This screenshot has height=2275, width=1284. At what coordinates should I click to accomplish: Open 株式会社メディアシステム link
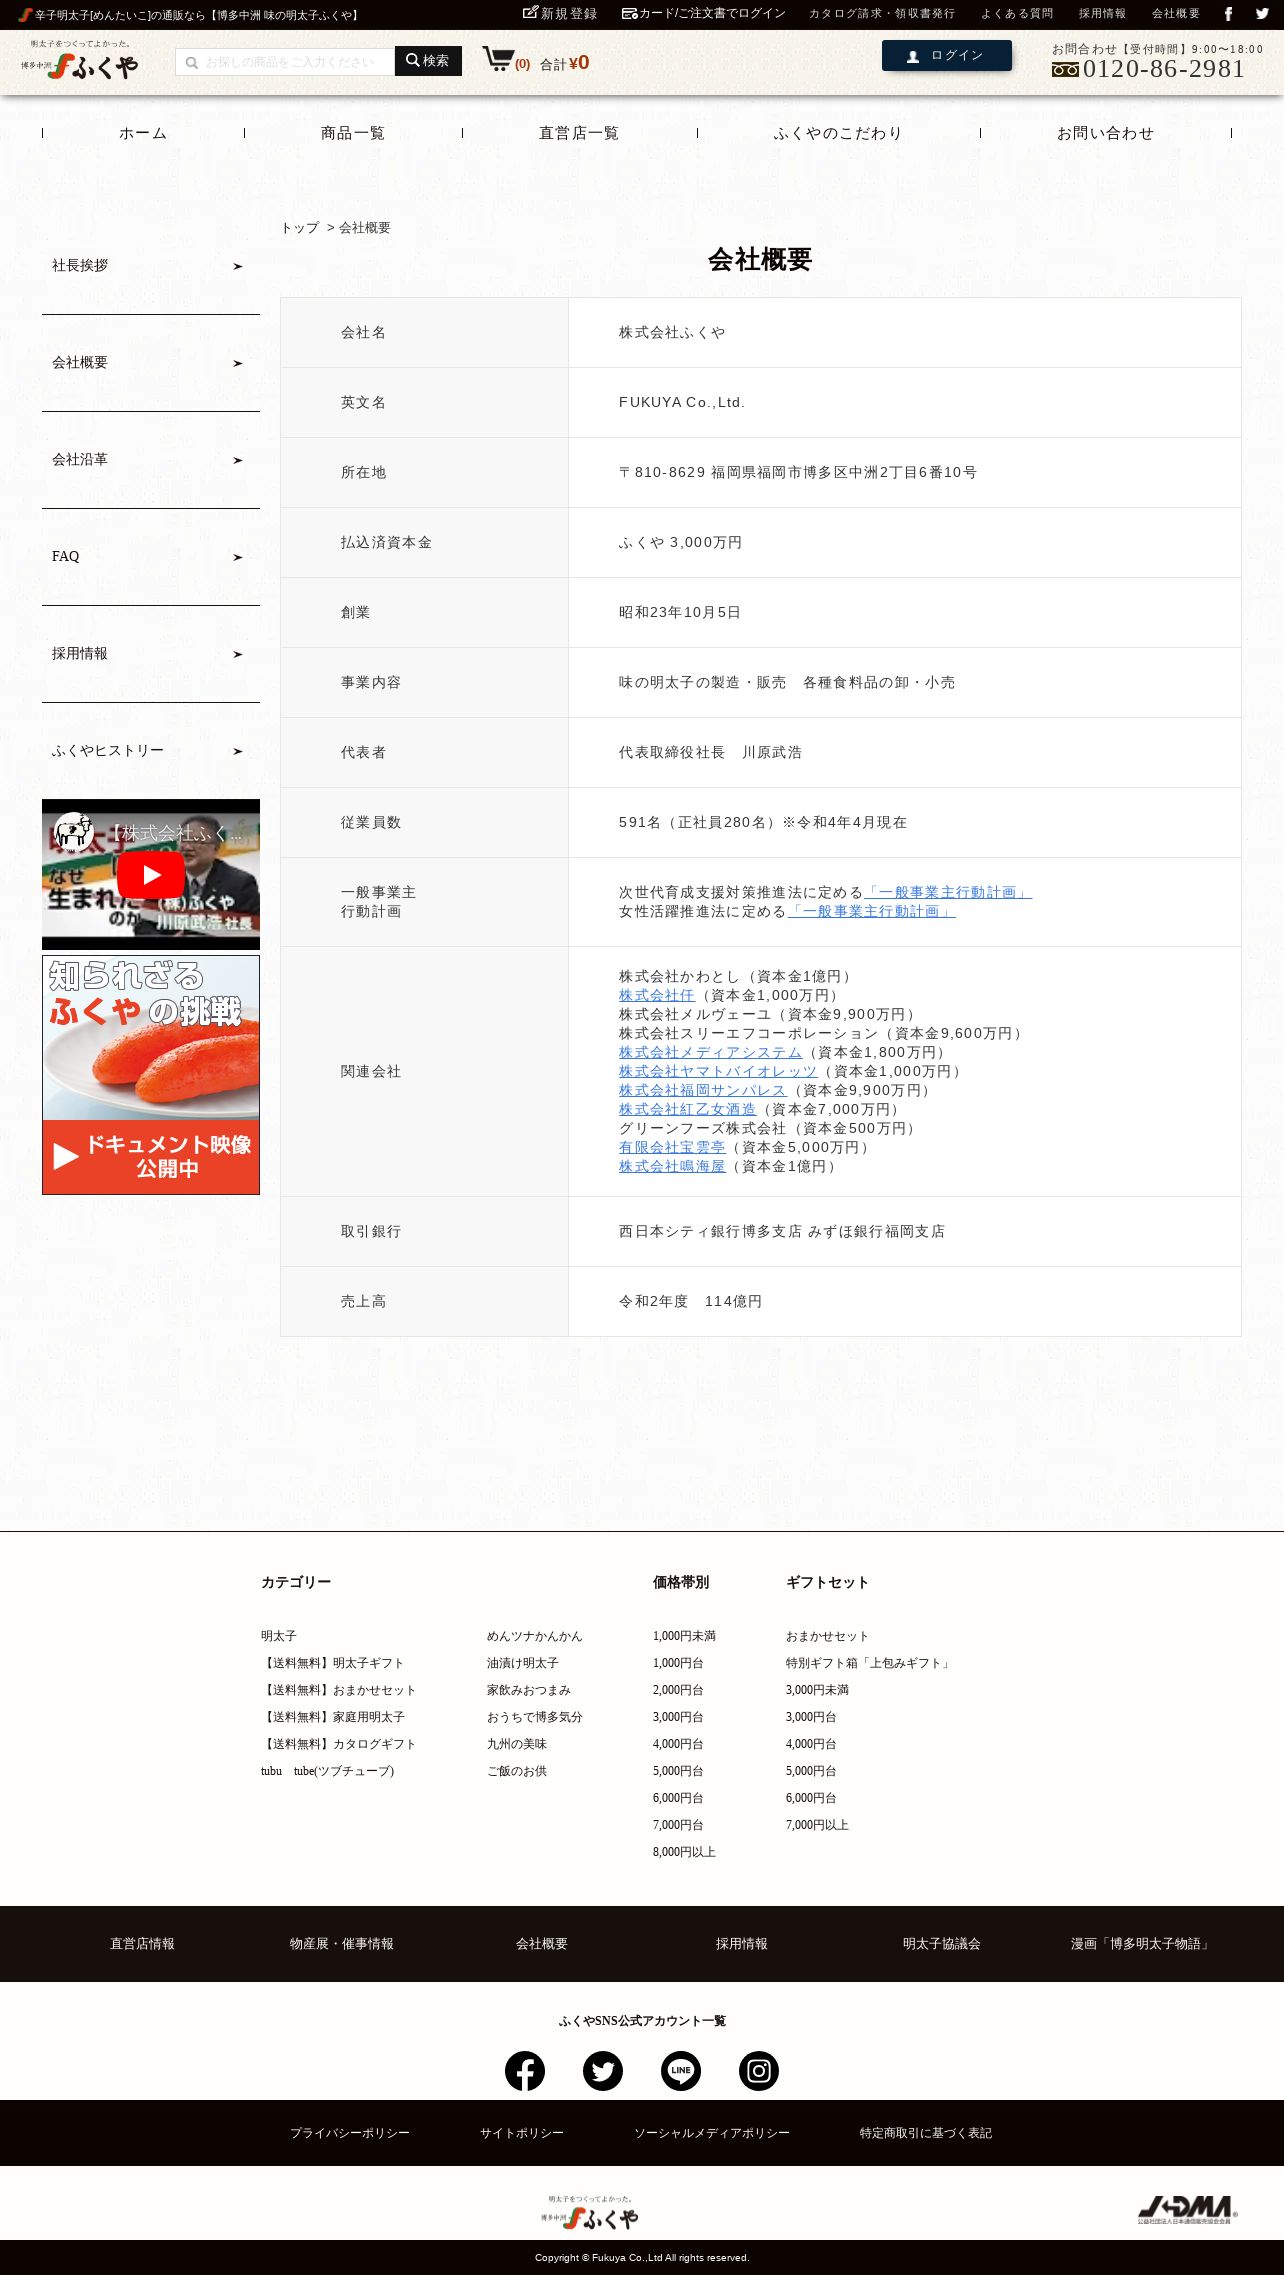(x=710, y=1052)
